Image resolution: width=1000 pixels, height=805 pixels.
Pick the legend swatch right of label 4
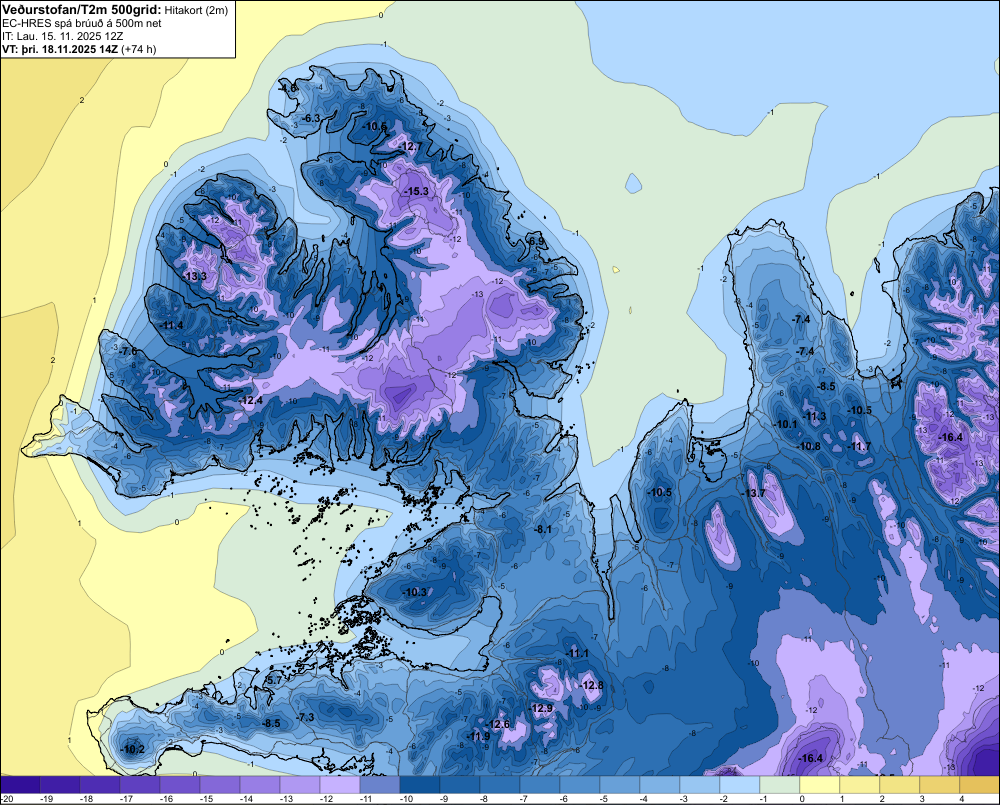click(980, 785)
